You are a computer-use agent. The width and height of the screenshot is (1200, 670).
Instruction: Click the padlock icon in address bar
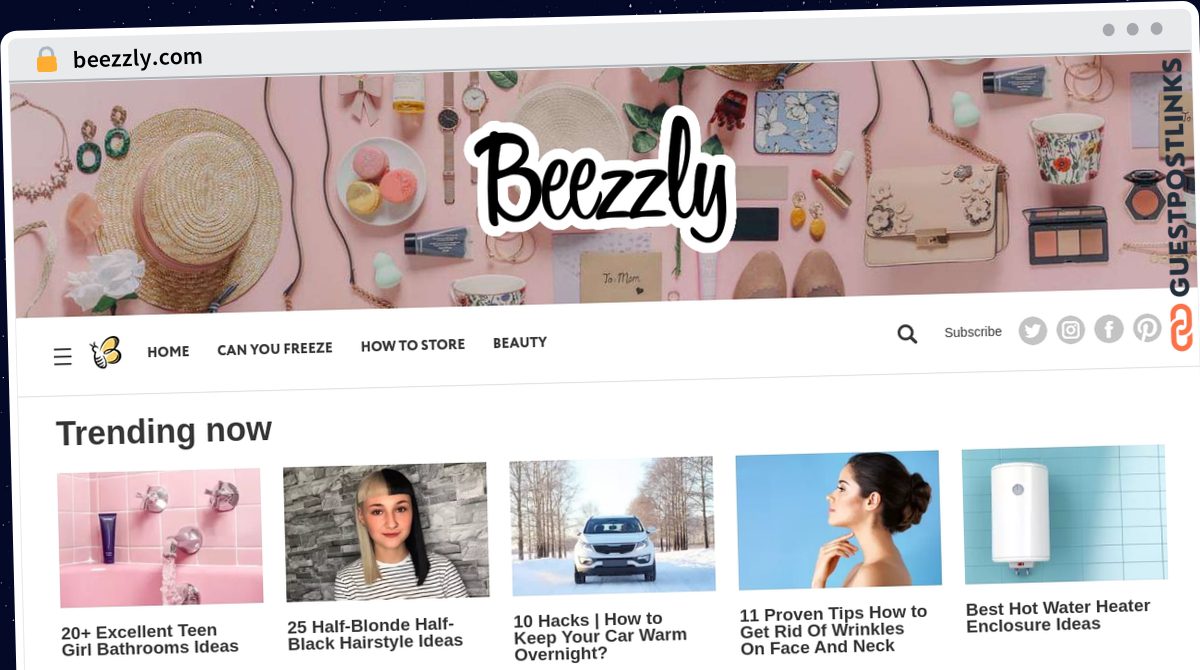click(47, 60)
